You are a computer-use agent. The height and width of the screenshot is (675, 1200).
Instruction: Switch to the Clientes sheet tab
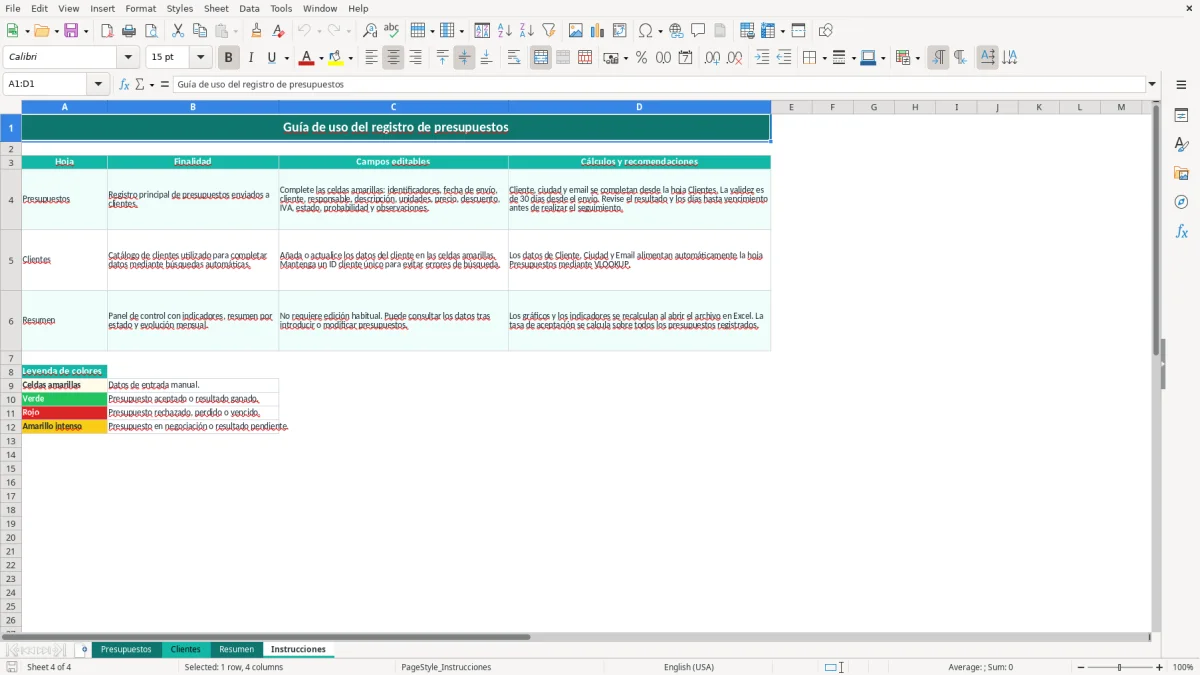click(185, 649)
